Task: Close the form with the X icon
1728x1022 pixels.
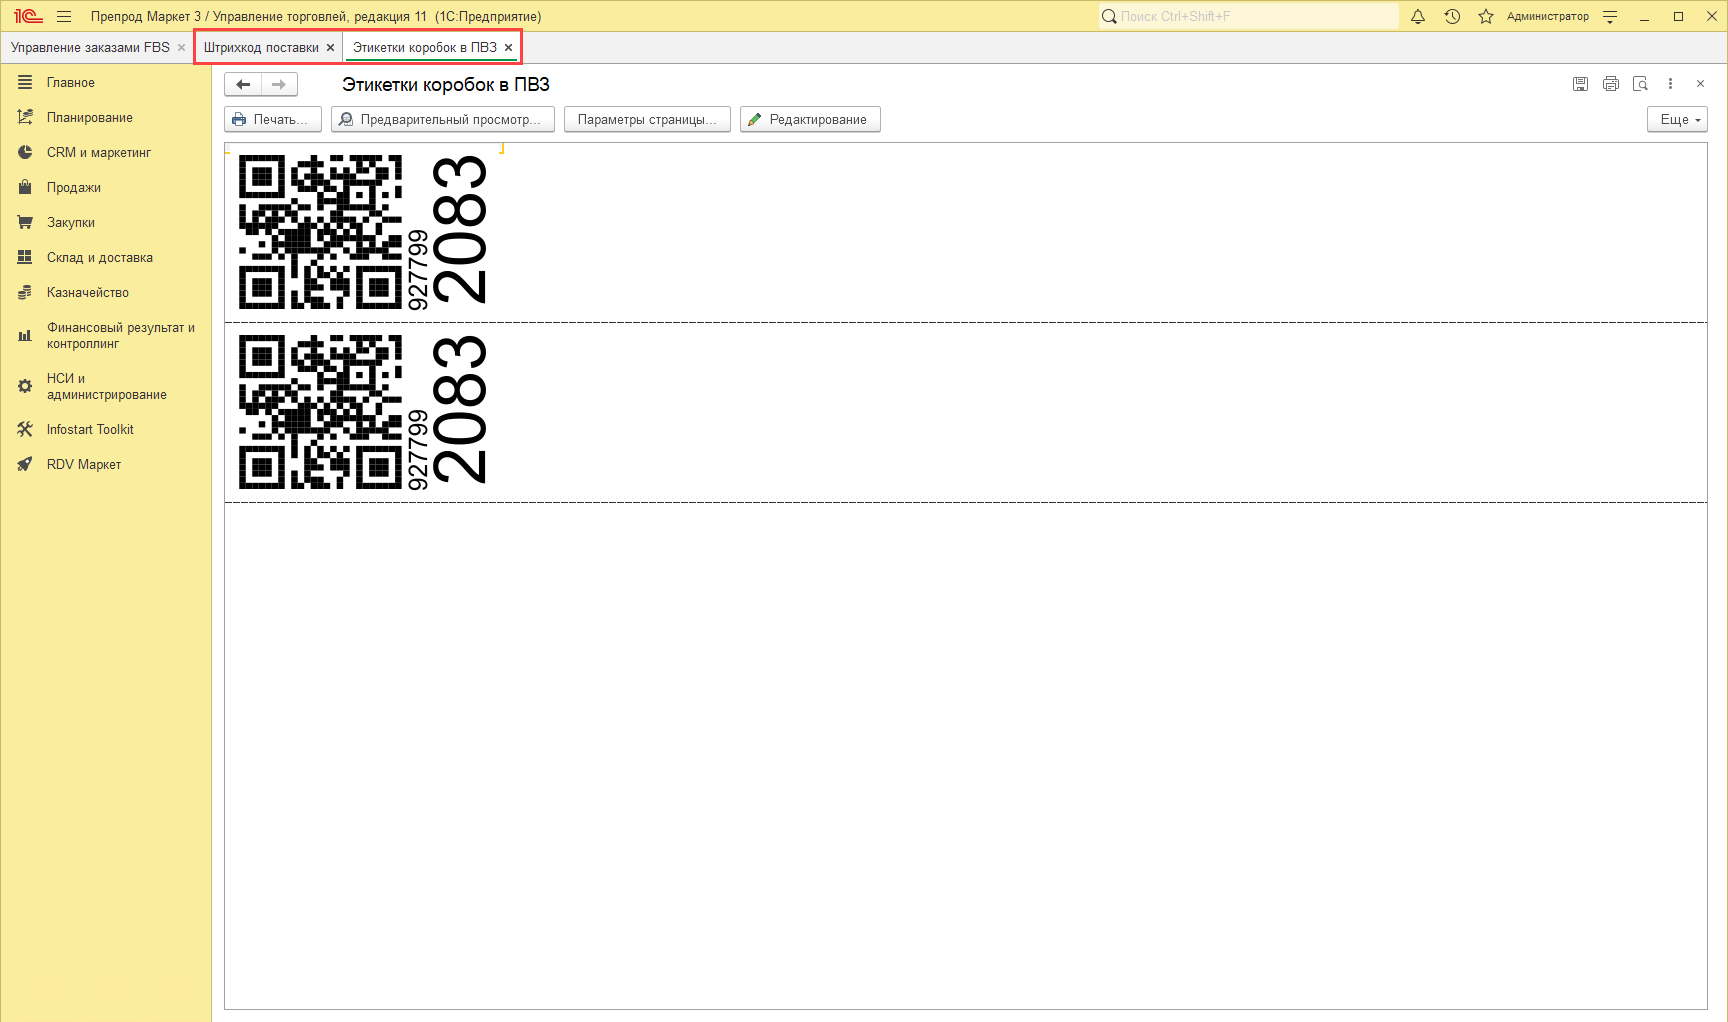Action: (1700, 84)
